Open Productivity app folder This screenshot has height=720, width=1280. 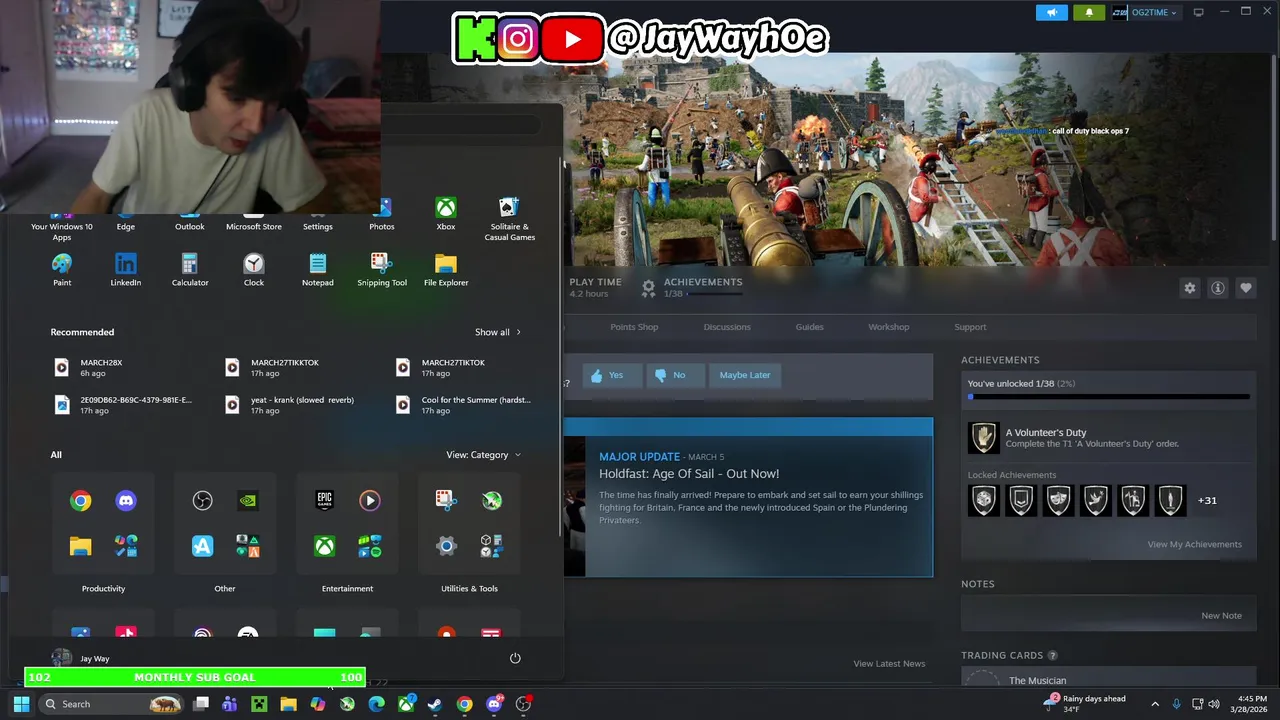[103, 523]
